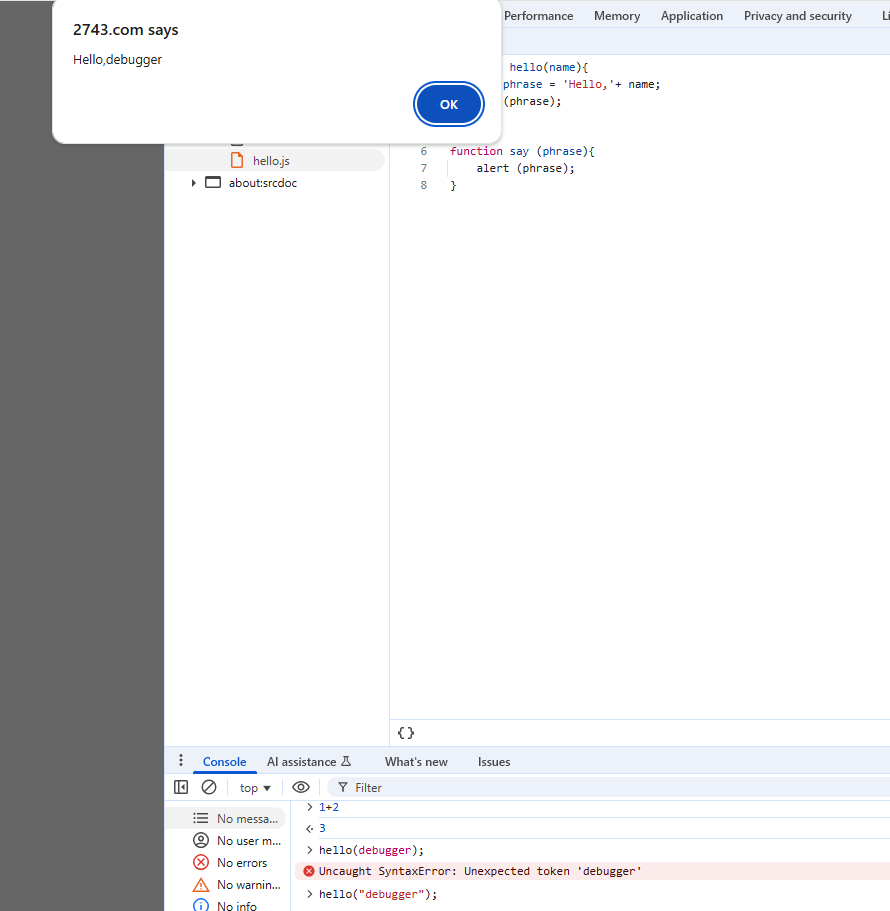Pretty print the source with braces icon

tap(405, 733)
